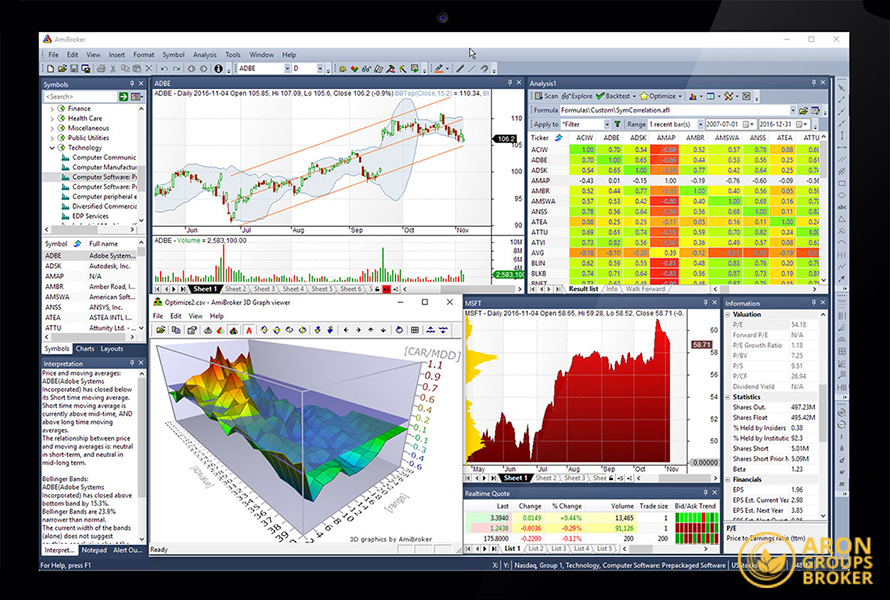The height and width of the screenshot is (600, 890).
Task: Switch to the Charts tab in the Symbols panel
Action: 85,349
